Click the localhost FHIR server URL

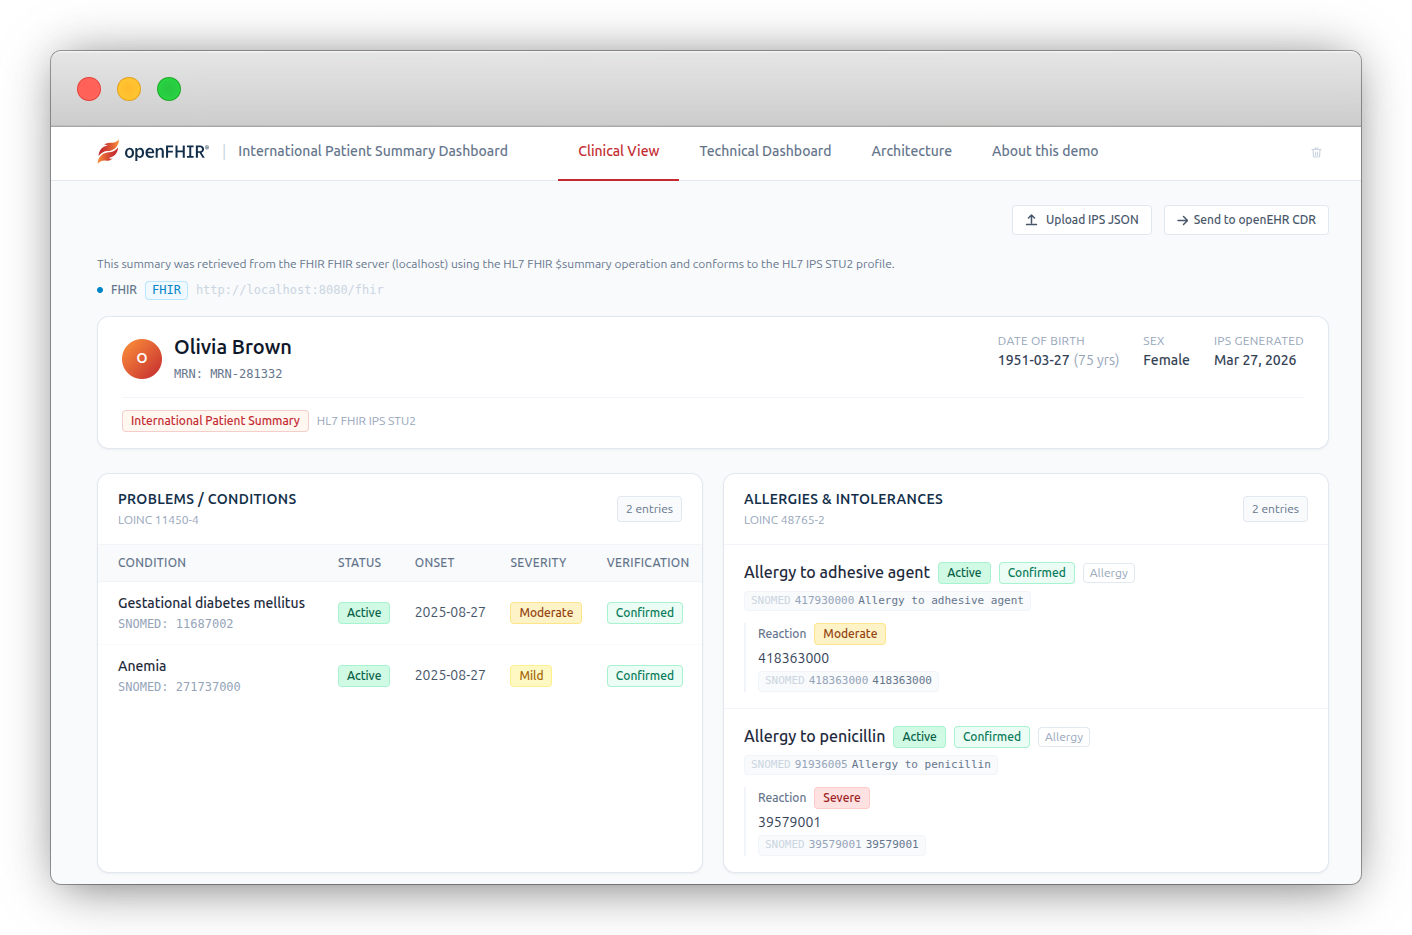[x=289, y=290]
